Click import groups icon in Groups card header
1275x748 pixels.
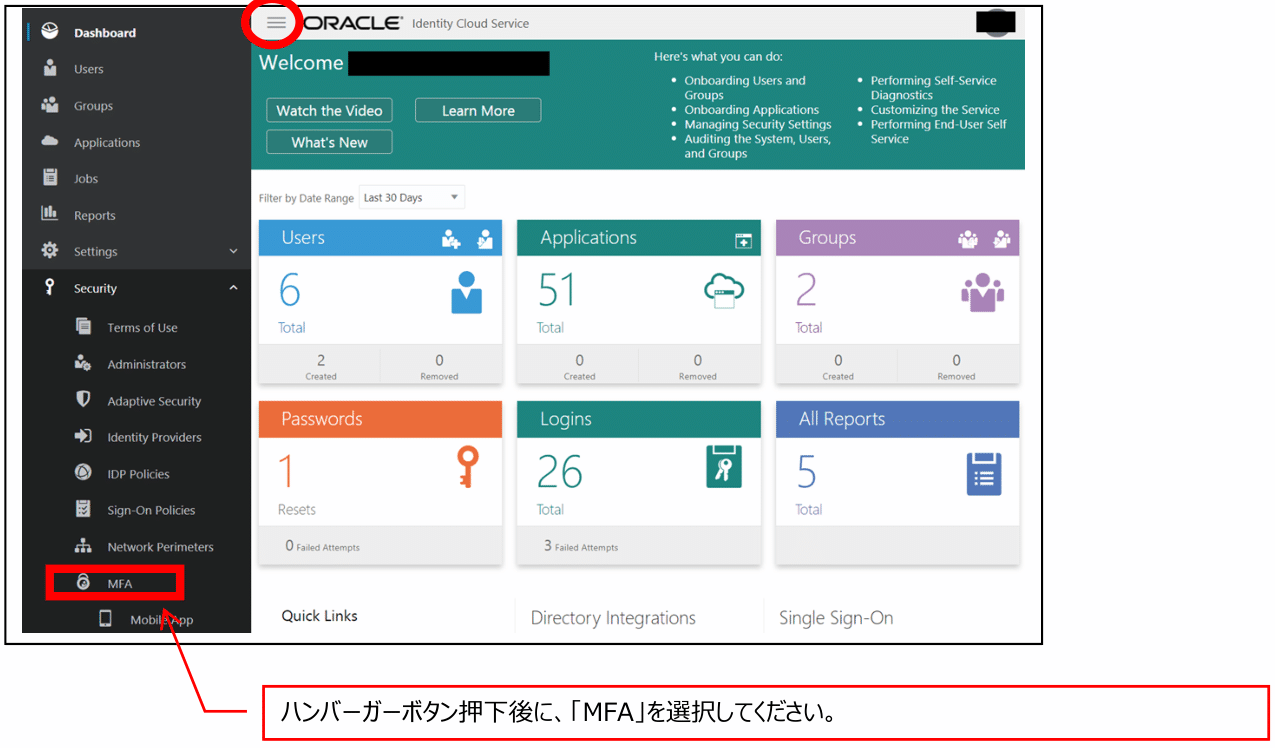[x=1001, y=238]
